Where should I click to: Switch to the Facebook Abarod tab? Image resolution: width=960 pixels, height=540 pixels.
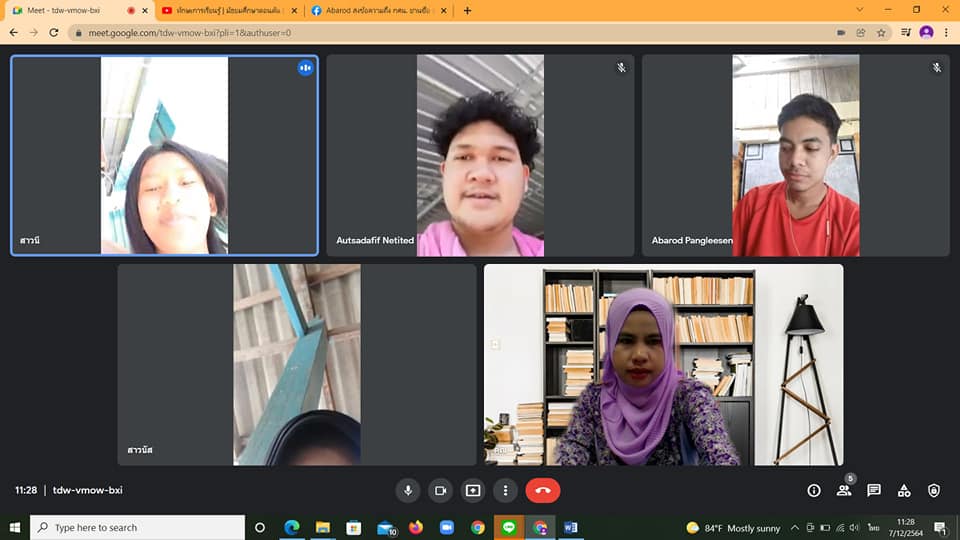[x=372, y=10]
